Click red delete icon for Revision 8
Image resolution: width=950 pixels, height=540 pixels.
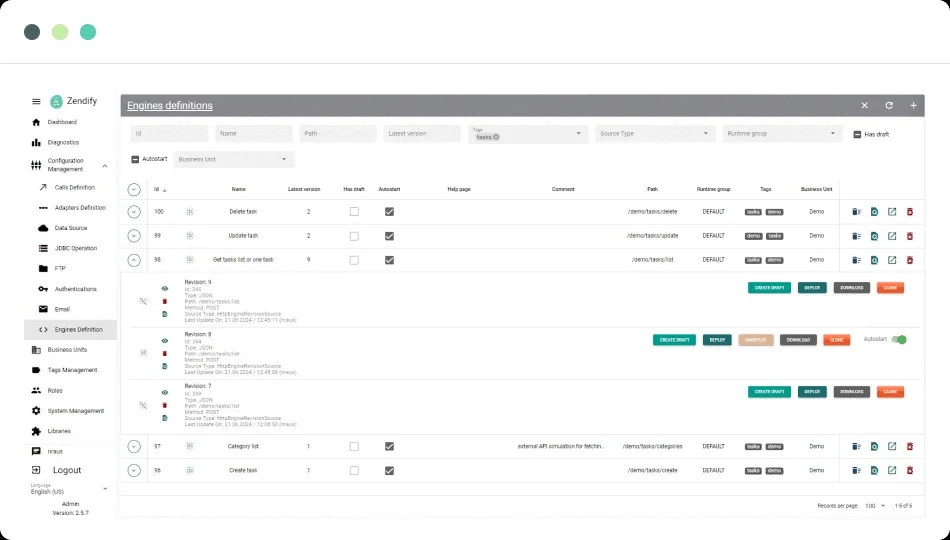click(165, 352)
